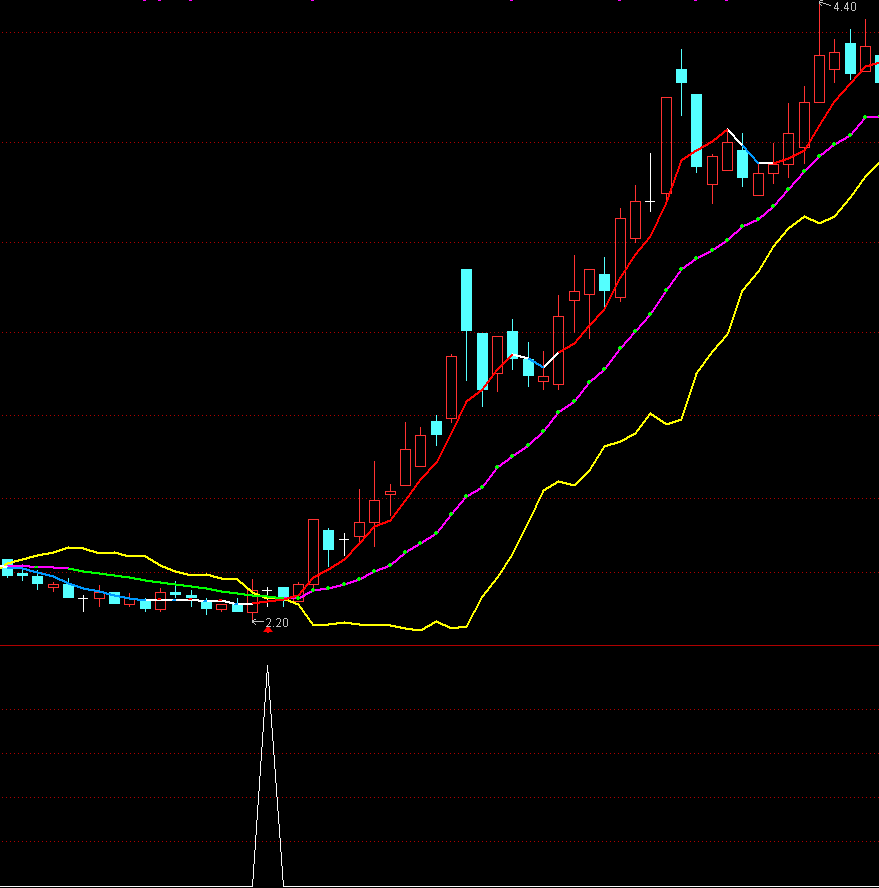This screenshot has width=879, height=888.
Task: Click the peak of the white indicator spike
Action: 267,668
